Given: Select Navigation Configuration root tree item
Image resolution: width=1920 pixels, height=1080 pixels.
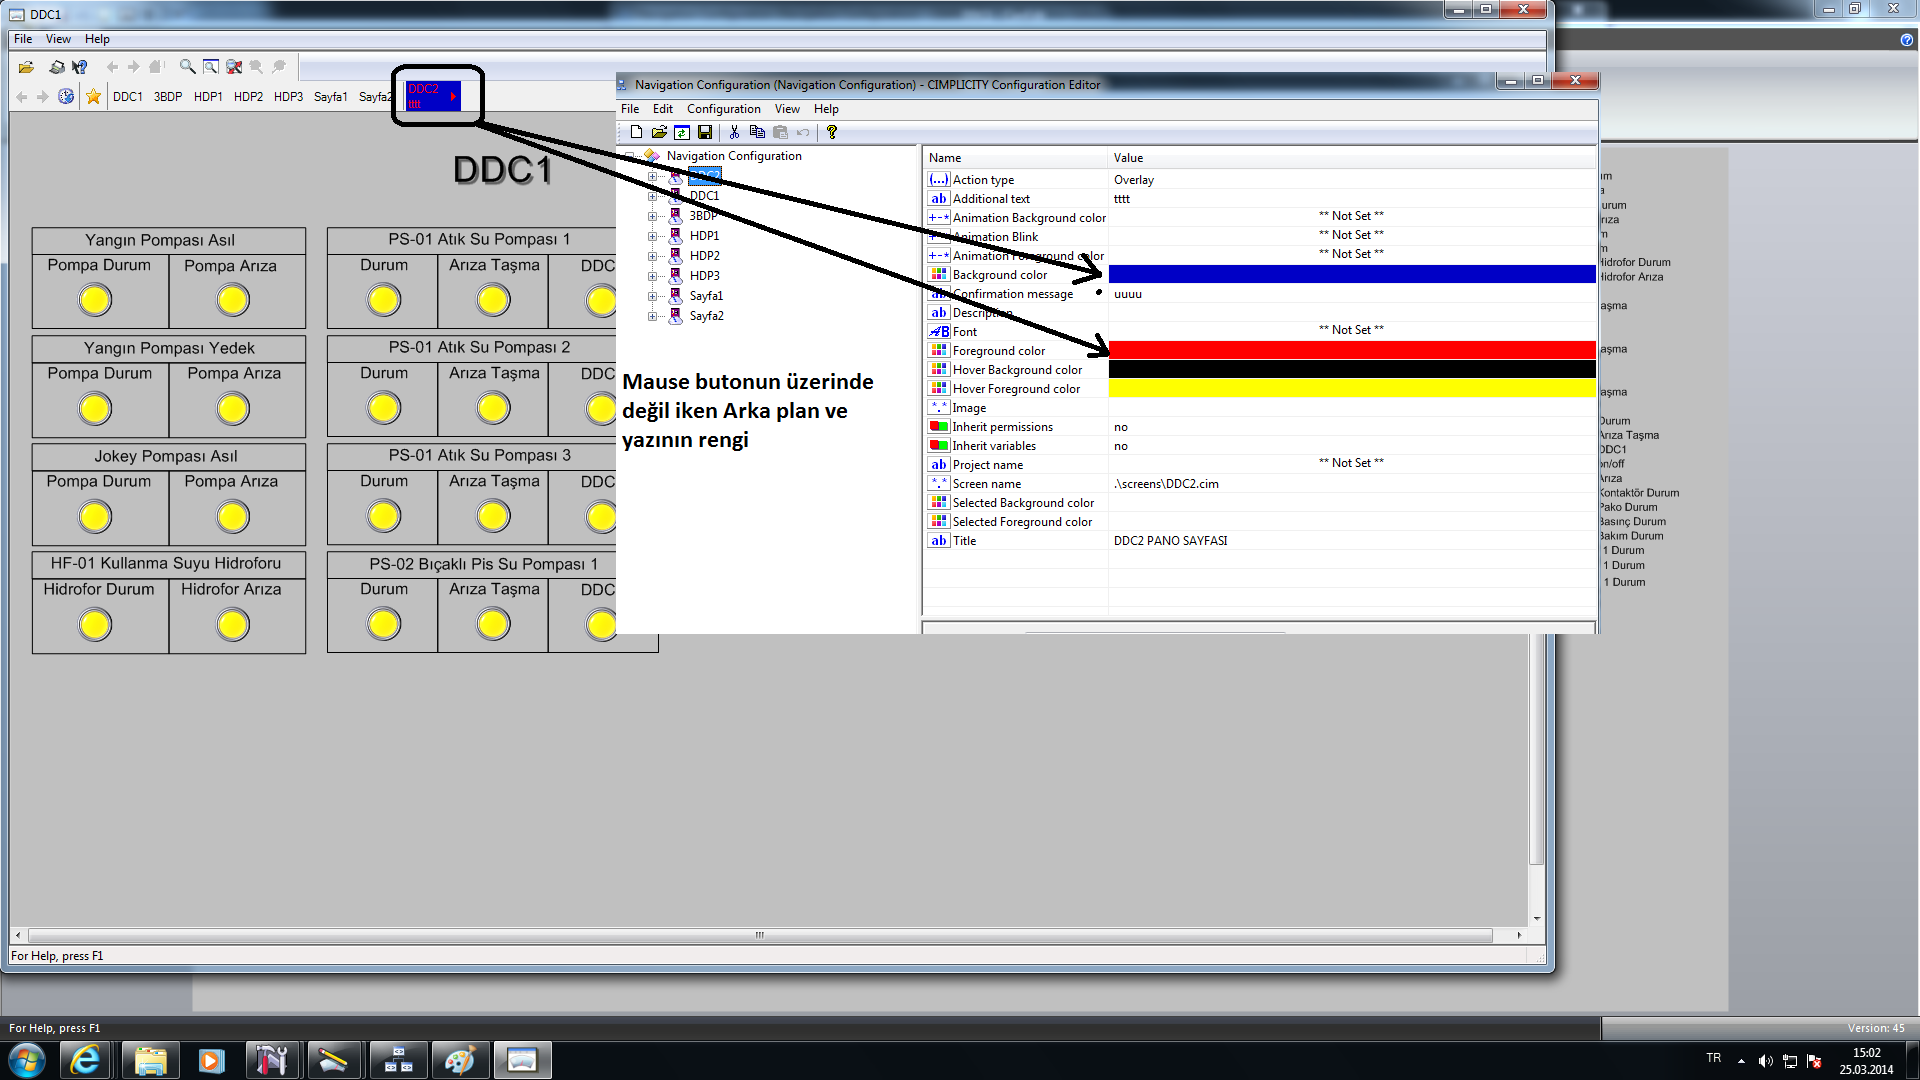Looking at the screenshot, I should pyautogui.click(x=734, y=156).
